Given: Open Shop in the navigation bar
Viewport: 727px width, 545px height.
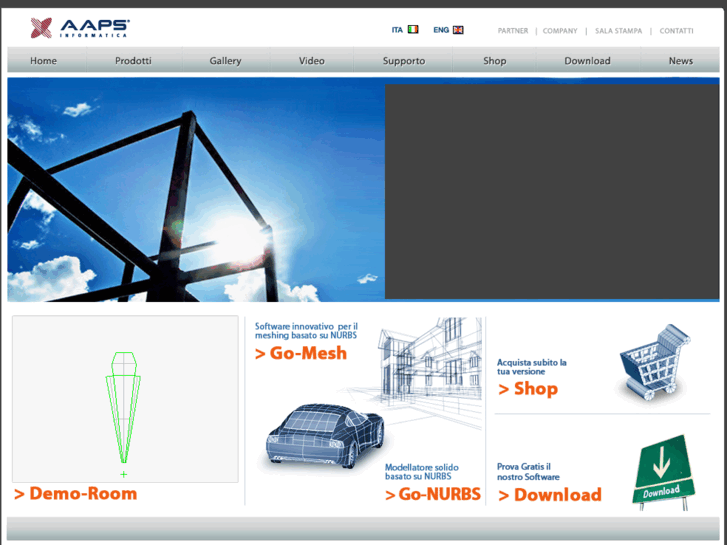Looking at the screenshot, I should [495, 61].
